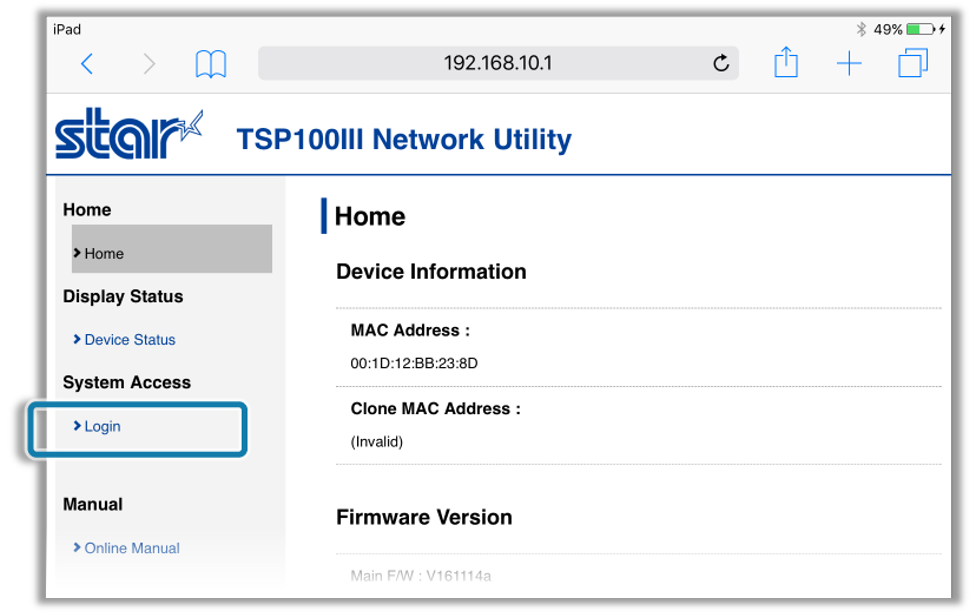
Task: Open the Online Manual link
Action: click(132, 548)
